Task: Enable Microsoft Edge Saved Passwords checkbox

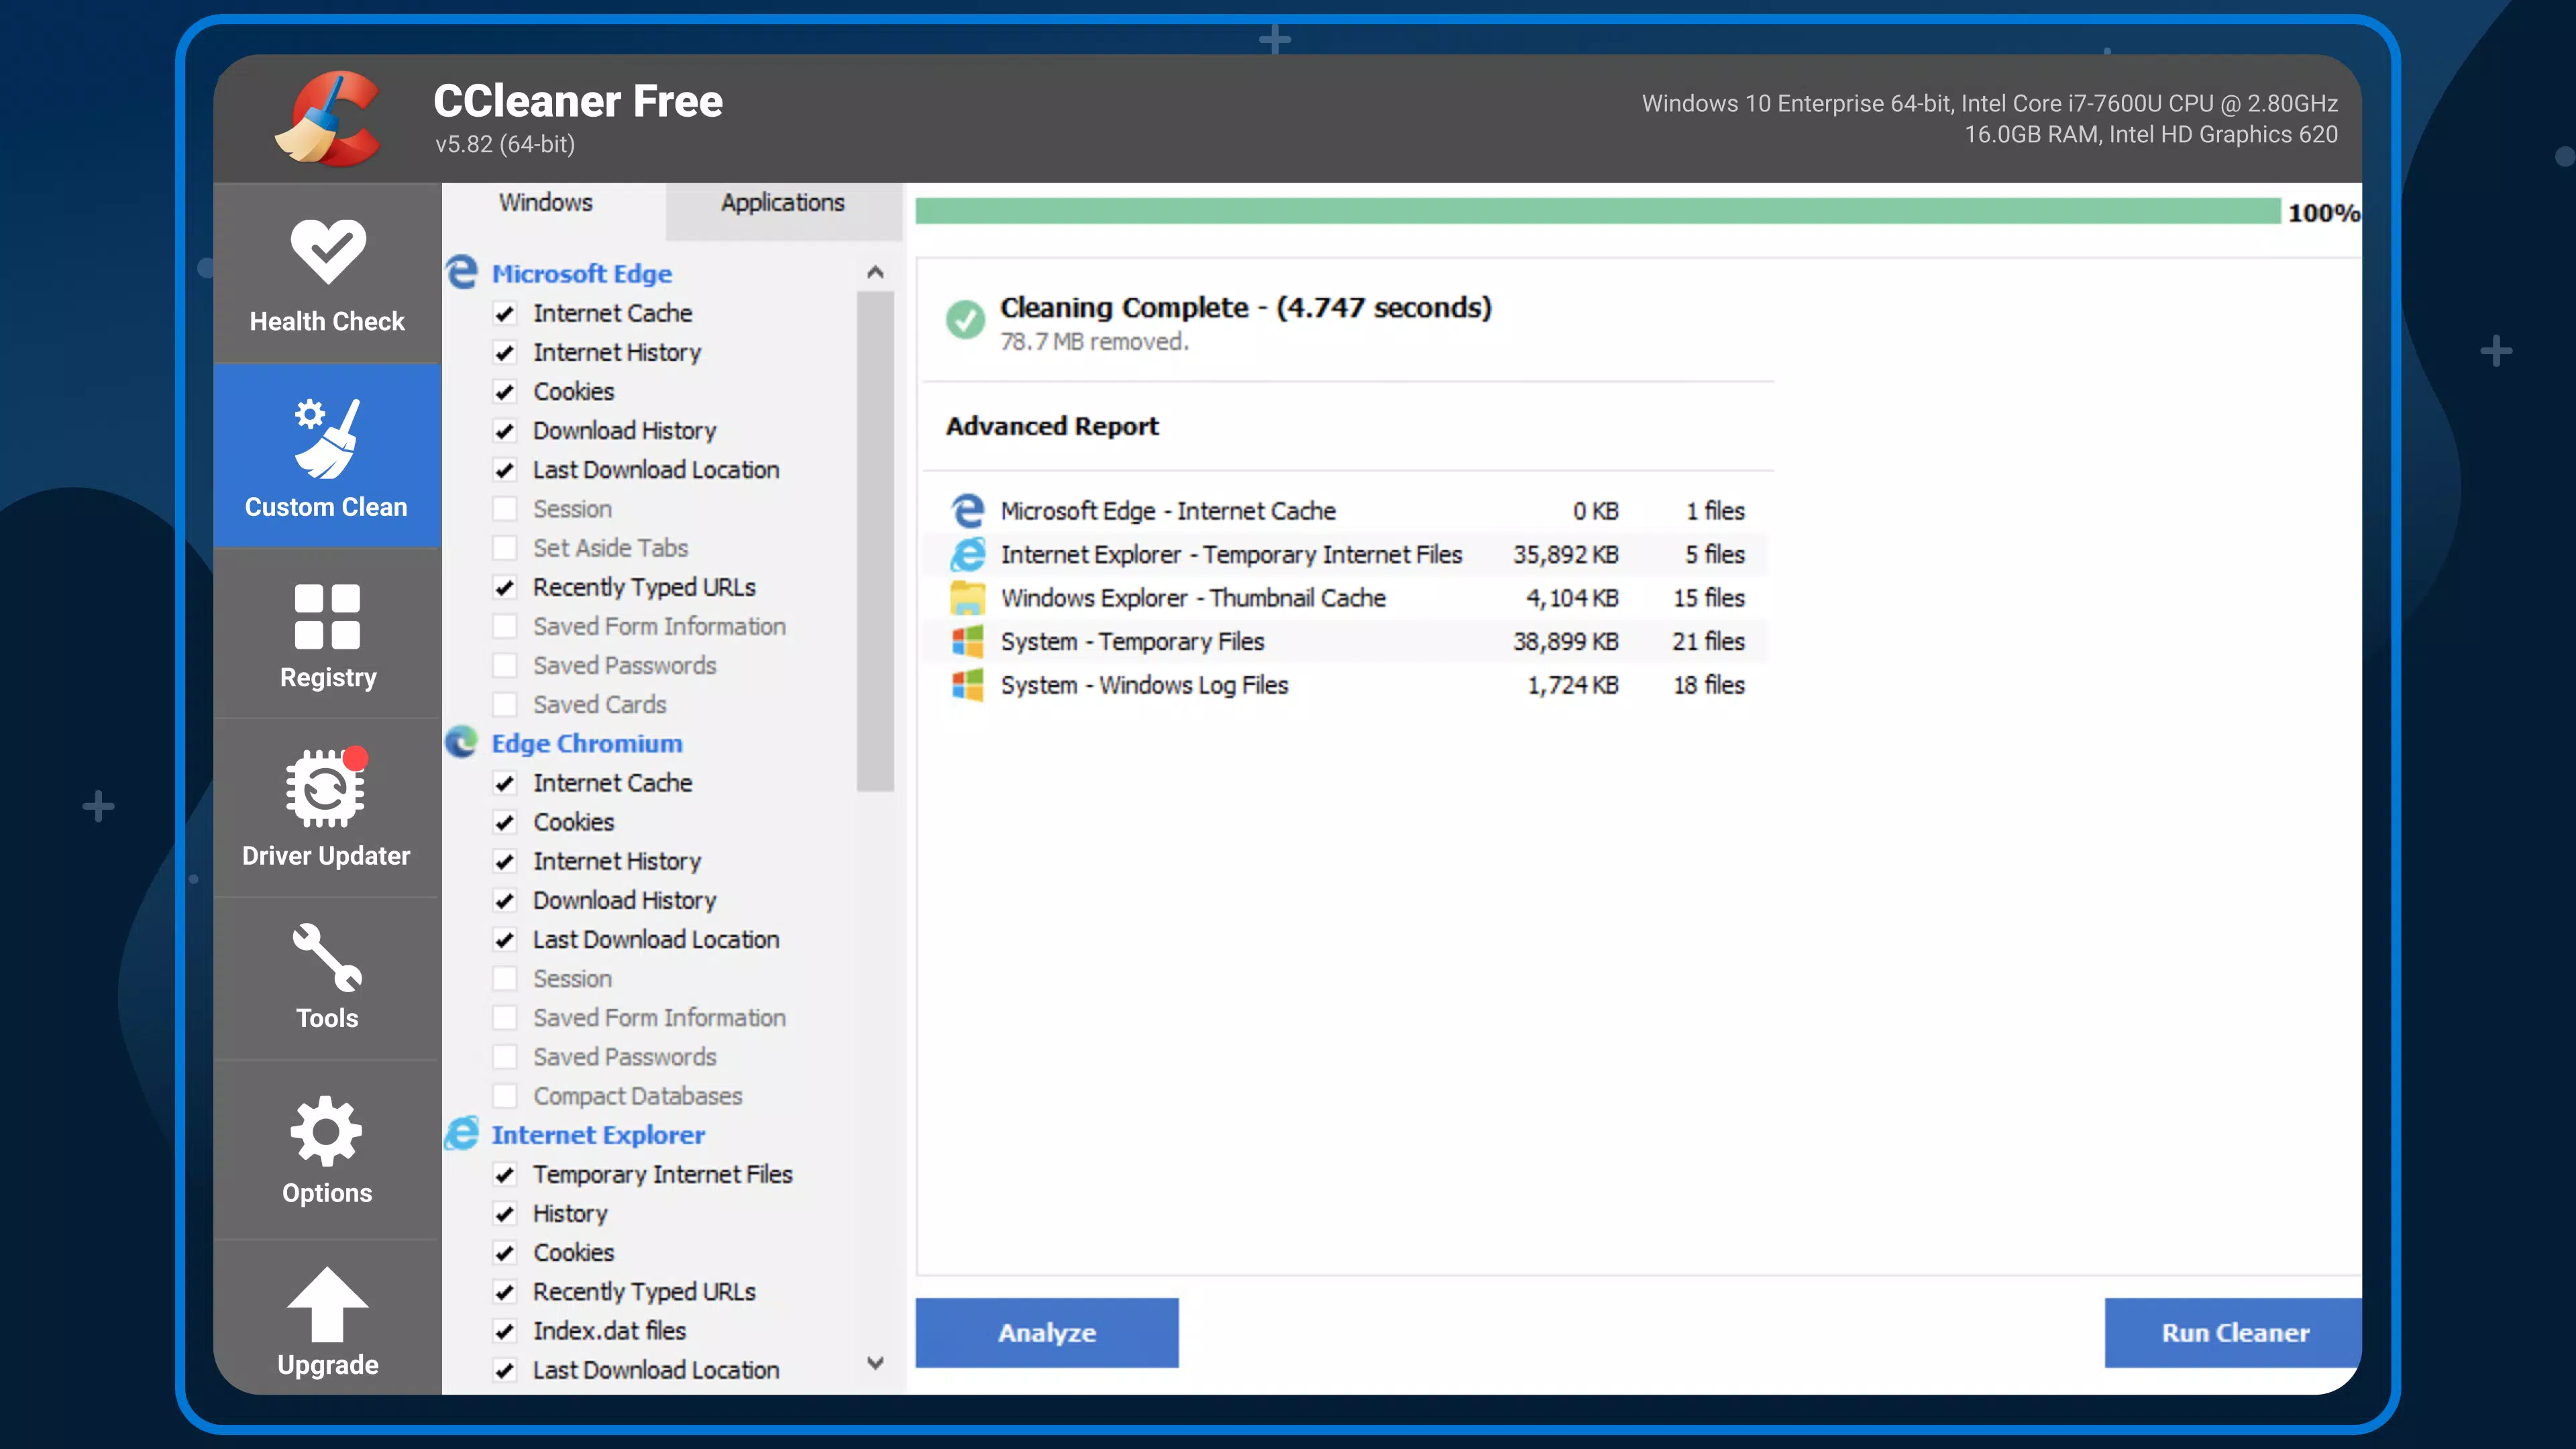Action: [505, 665]
